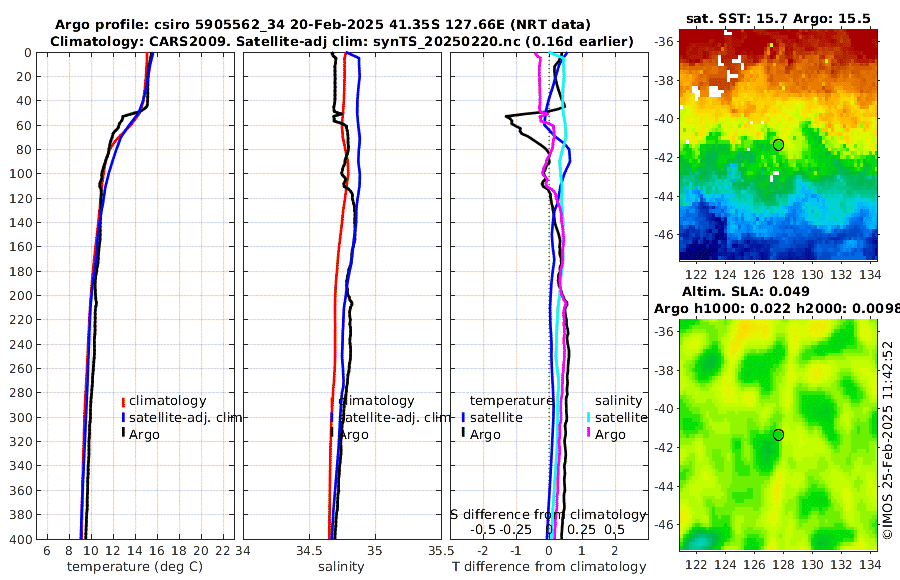This screenshot has height=580, width=900.
Task: Click 'temperature (deg C)' axis label
Action: pos(135,567)
